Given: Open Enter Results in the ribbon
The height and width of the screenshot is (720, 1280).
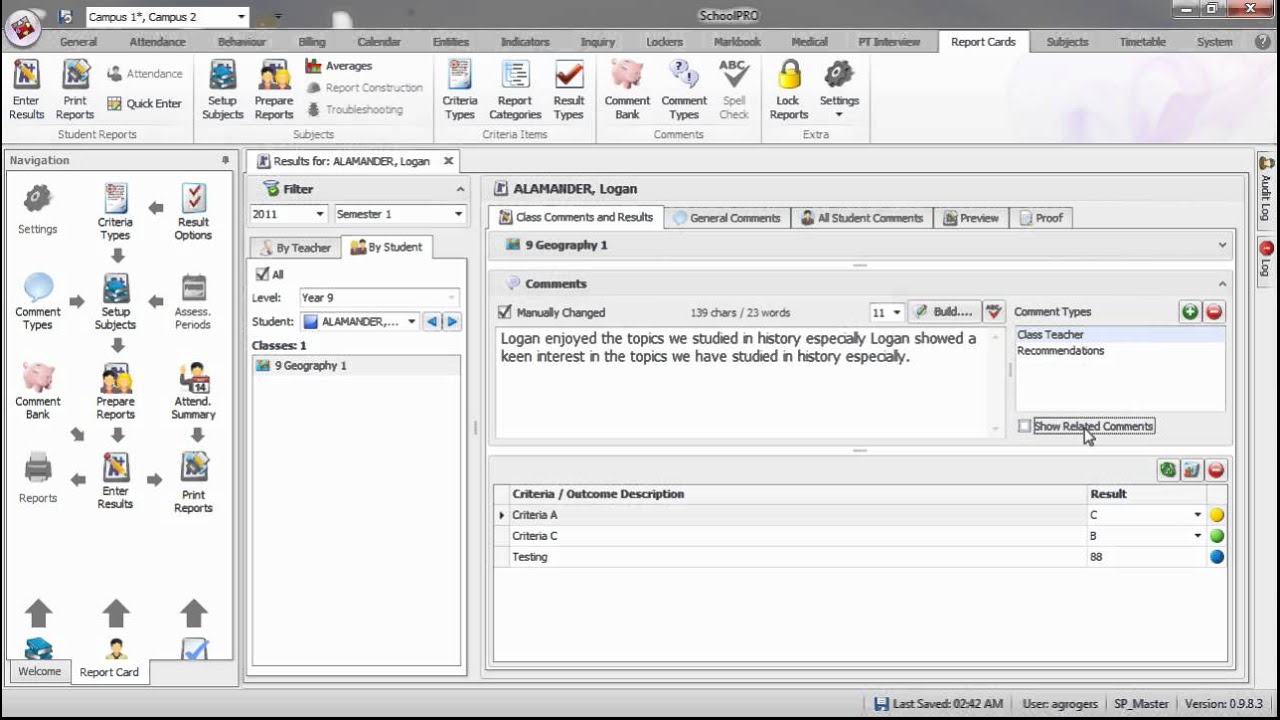Looking at the screenshot, I should click(26, 89).
